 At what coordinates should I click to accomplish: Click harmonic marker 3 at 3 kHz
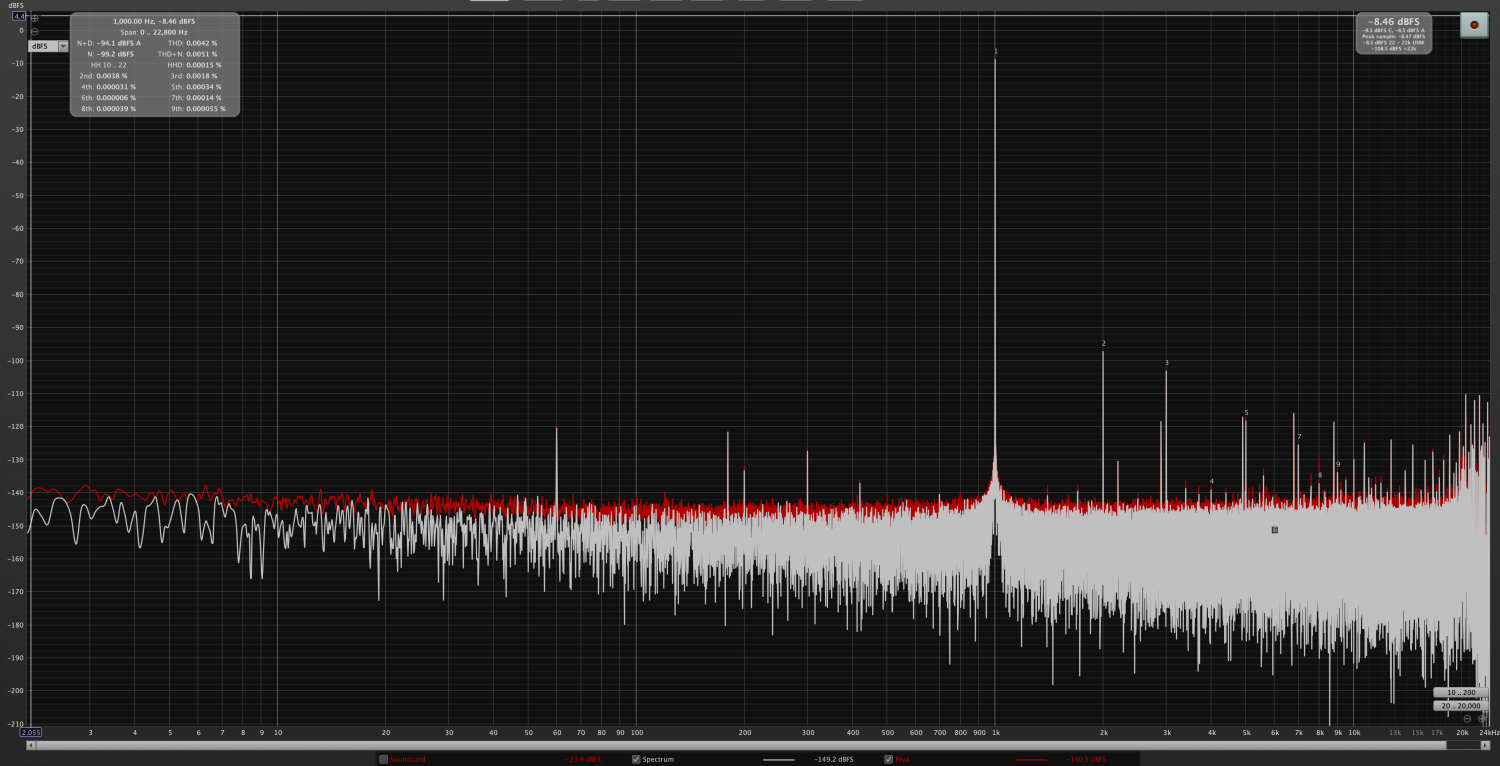click(1167, 363)
